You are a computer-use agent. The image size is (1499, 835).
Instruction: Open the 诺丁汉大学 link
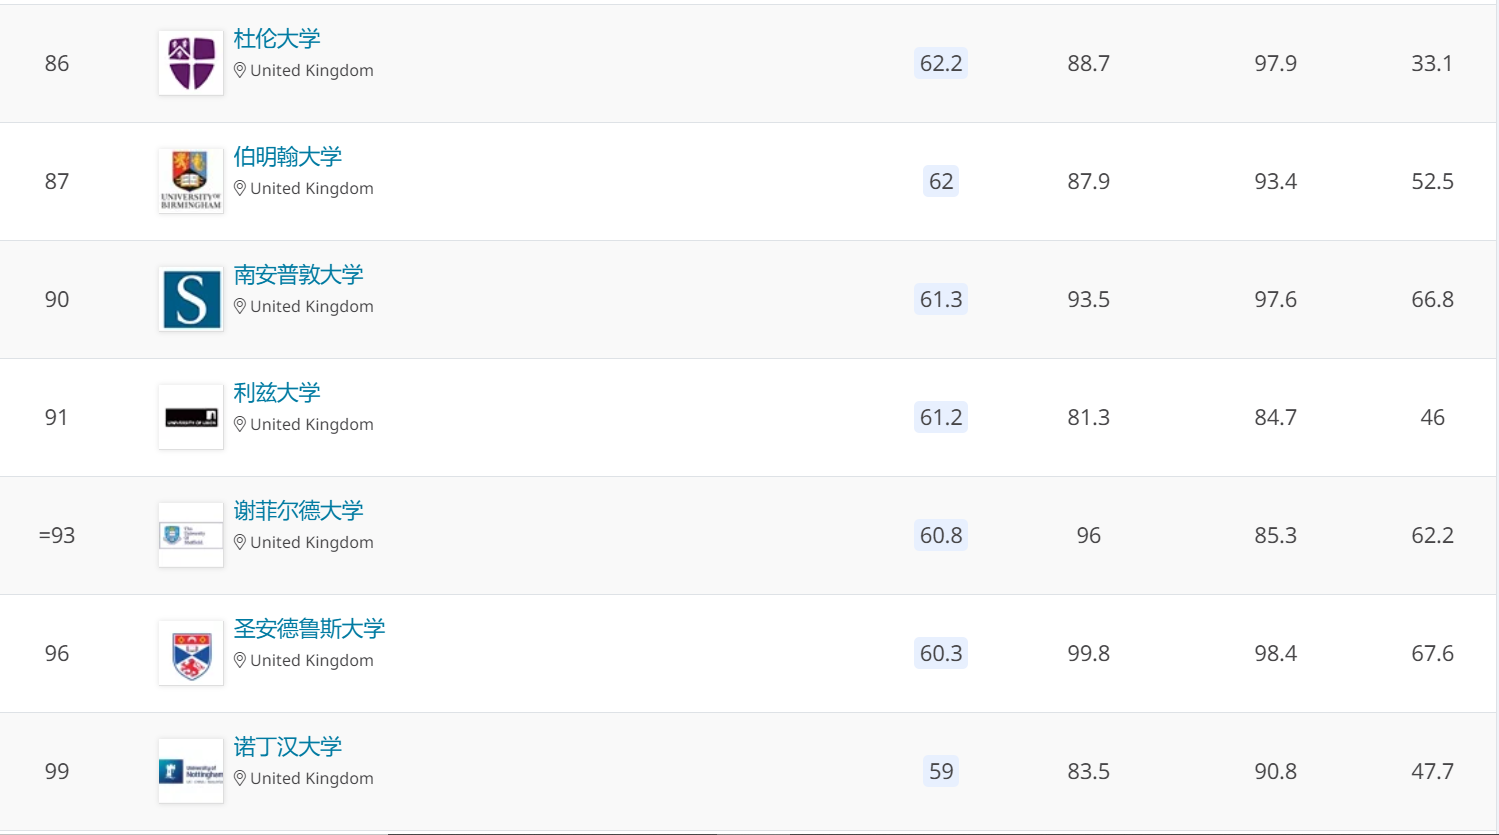(x=288, y=747)
